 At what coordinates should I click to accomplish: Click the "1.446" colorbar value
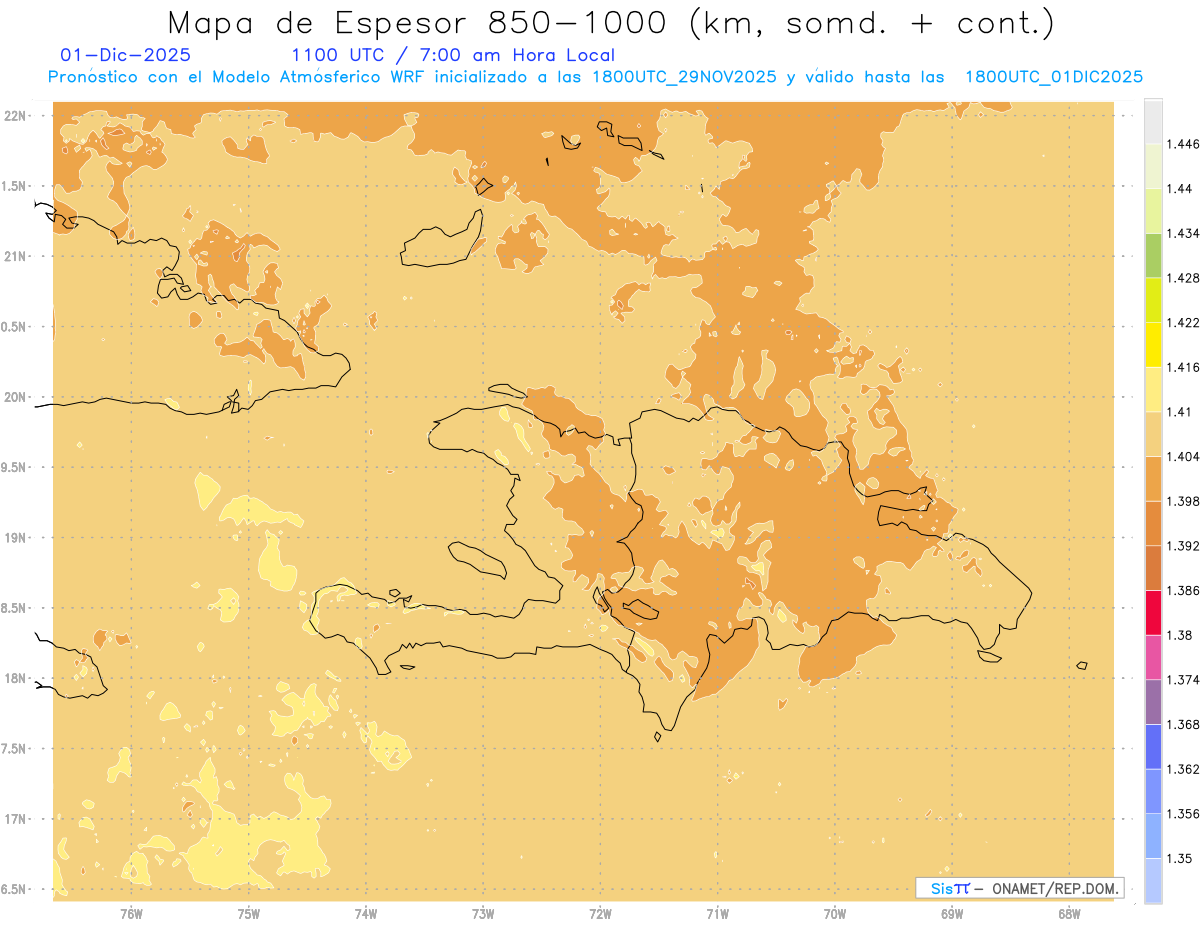click(x=1183, y=145)
